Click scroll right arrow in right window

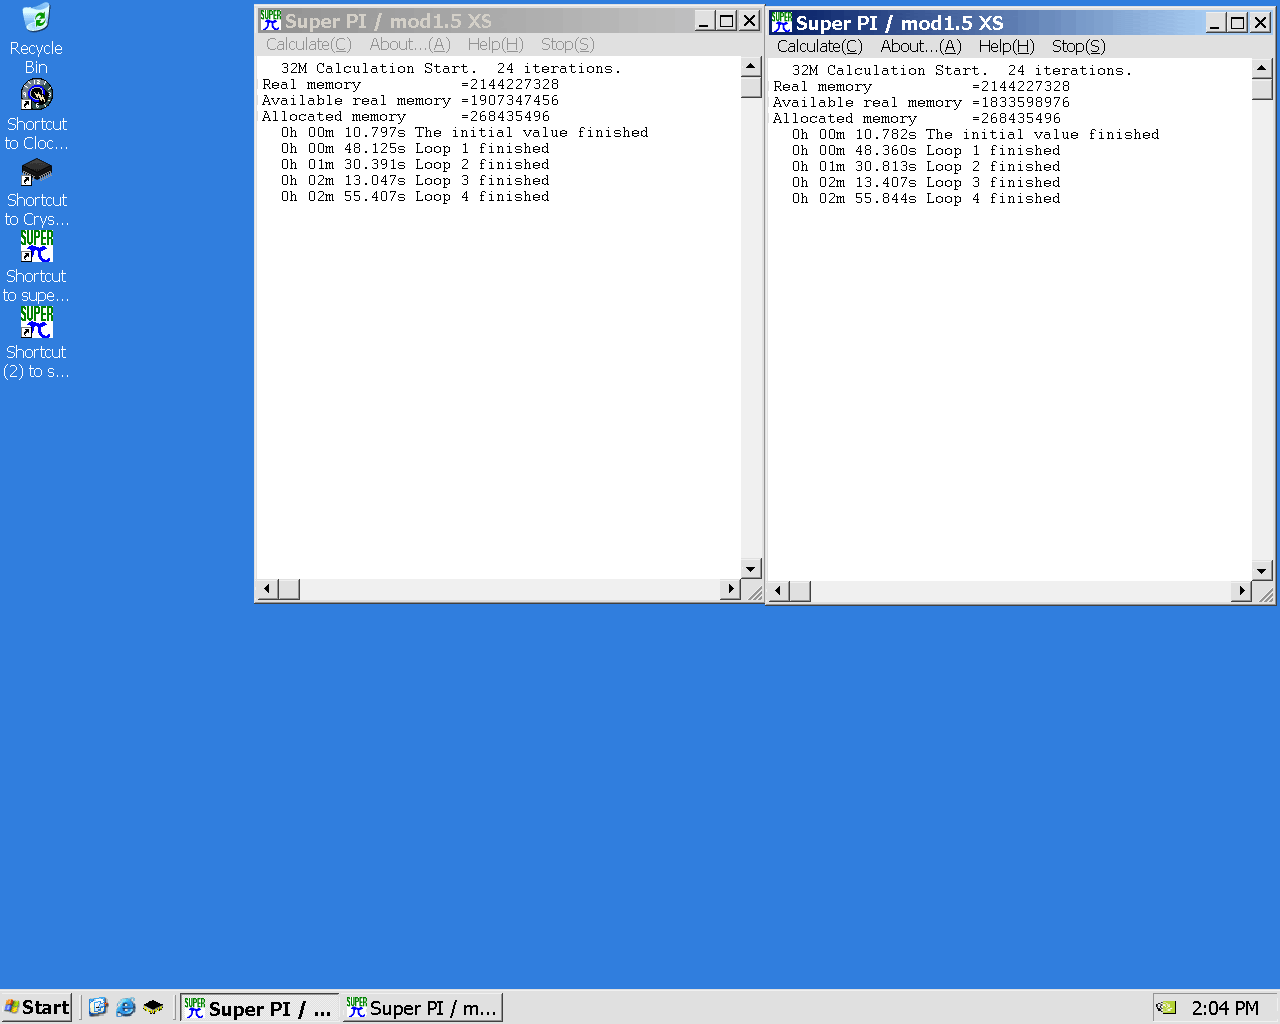(1242, 591)
